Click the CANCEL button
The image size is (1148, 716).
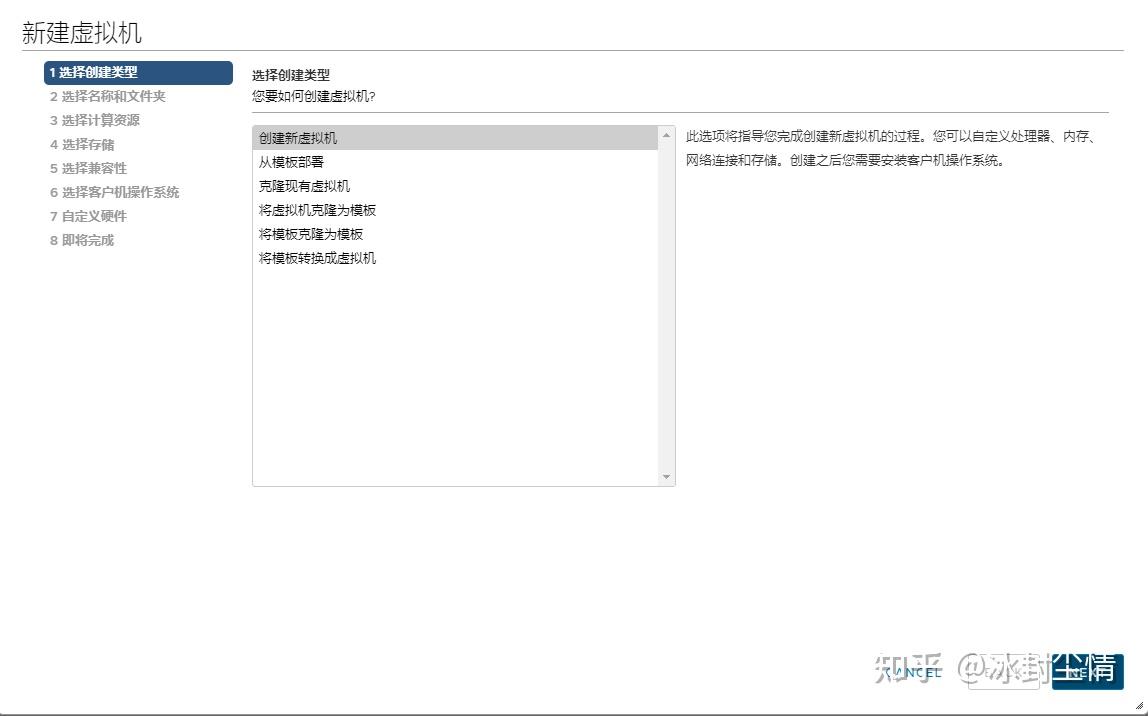(x=912, y=672)
